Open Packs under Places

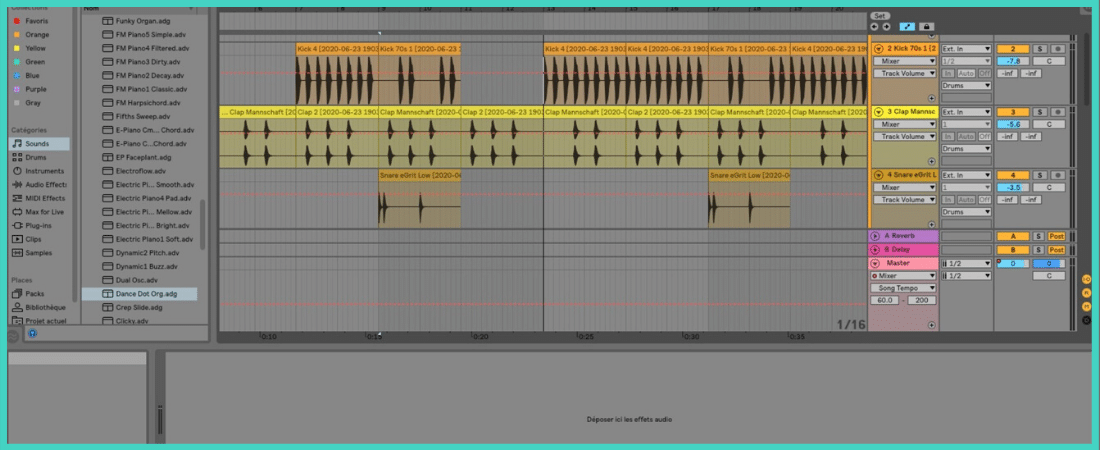35,294
